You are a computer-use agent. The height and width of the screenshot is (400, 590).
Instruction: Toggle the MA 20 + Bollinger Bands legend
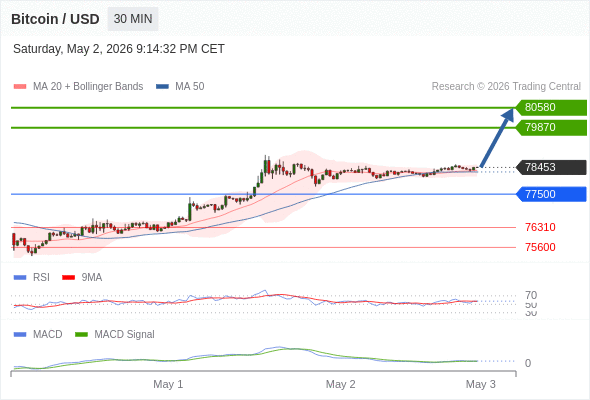coord(78,87)
